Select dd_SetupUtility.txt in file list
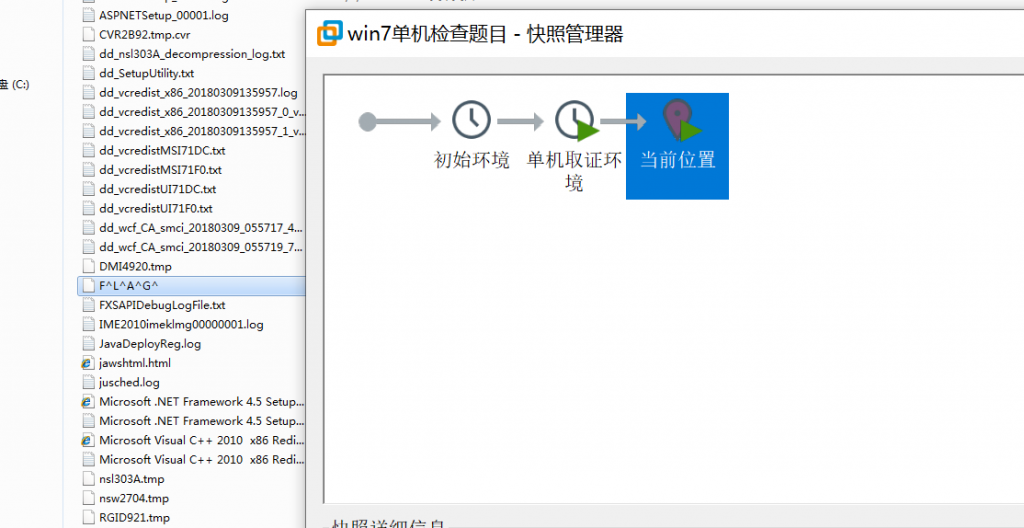1024x528 pixels. 191,73
